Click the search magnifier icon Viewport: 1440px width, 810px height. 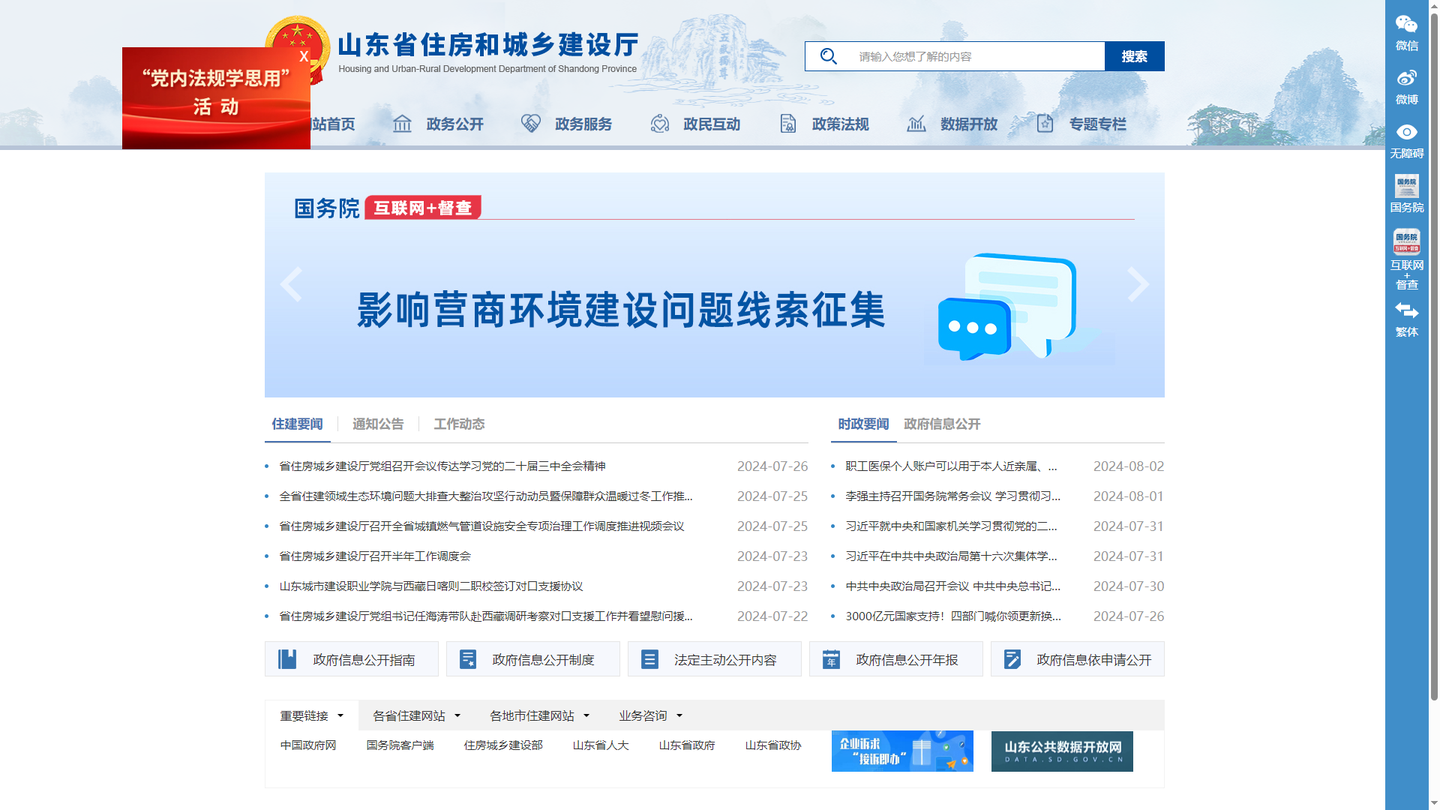click(x=828, y=56)
